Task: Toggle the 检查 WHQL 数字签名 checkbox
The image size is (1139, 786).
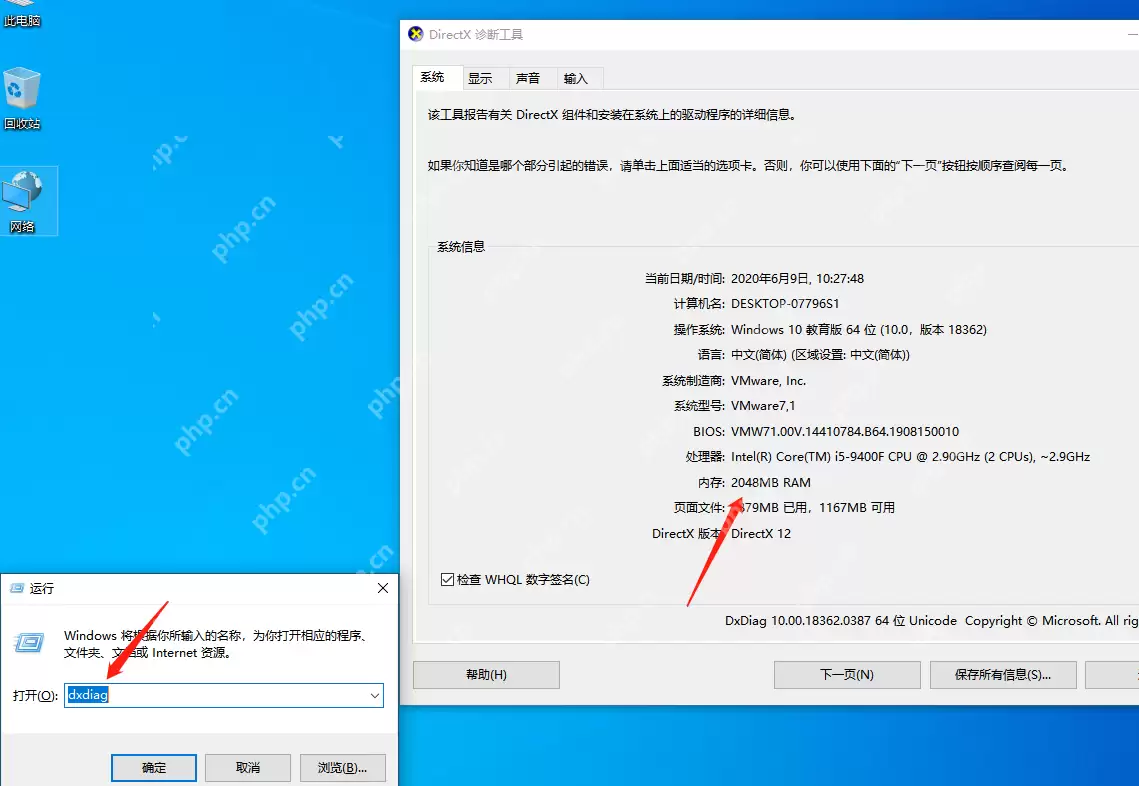Action: pyautogui.click(x=447, y=580)
